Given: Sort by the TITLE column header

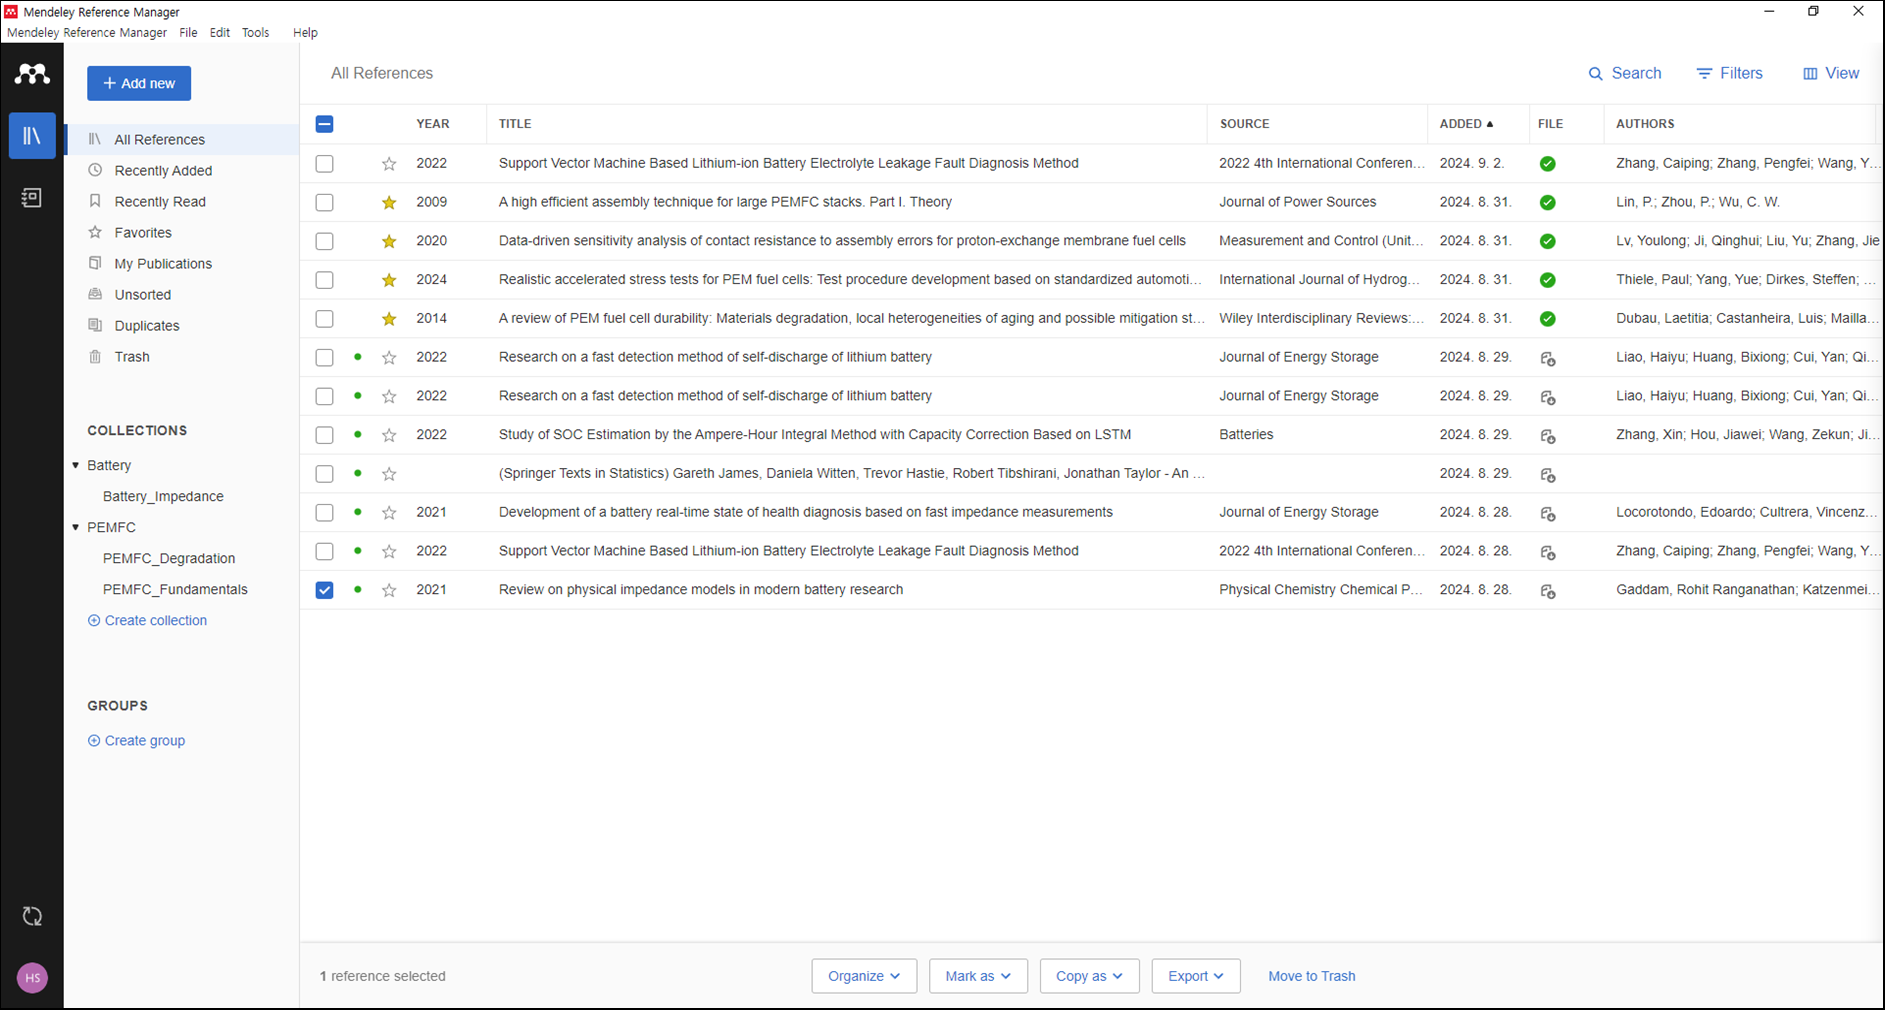Looking at the screenshot, I should coord(515,124).
